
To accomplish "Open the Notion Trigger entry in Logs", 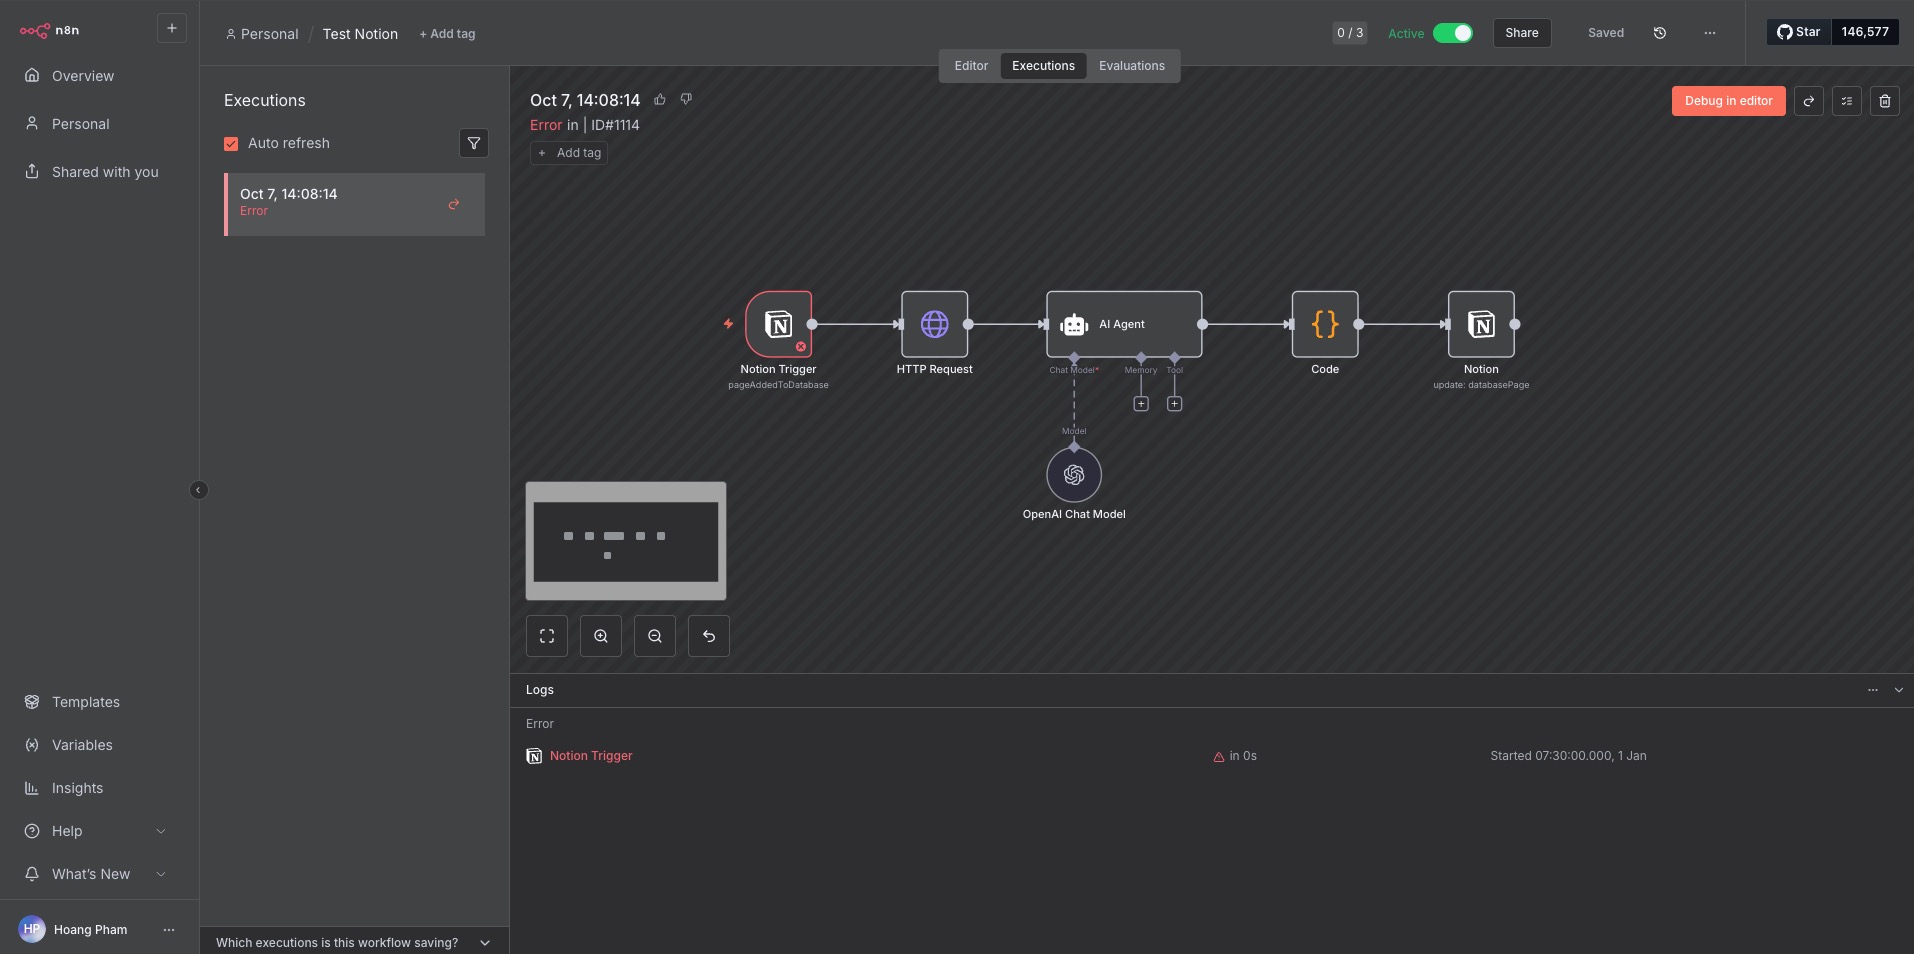I will click(x=590, y=756).
